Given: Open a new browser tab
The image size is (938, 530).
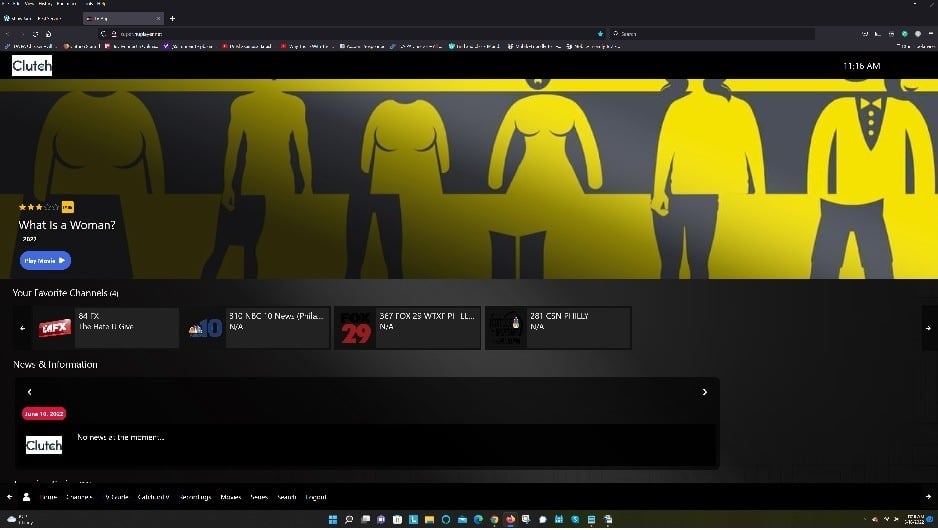Looking at the screenshot, I should click(172, 19).
